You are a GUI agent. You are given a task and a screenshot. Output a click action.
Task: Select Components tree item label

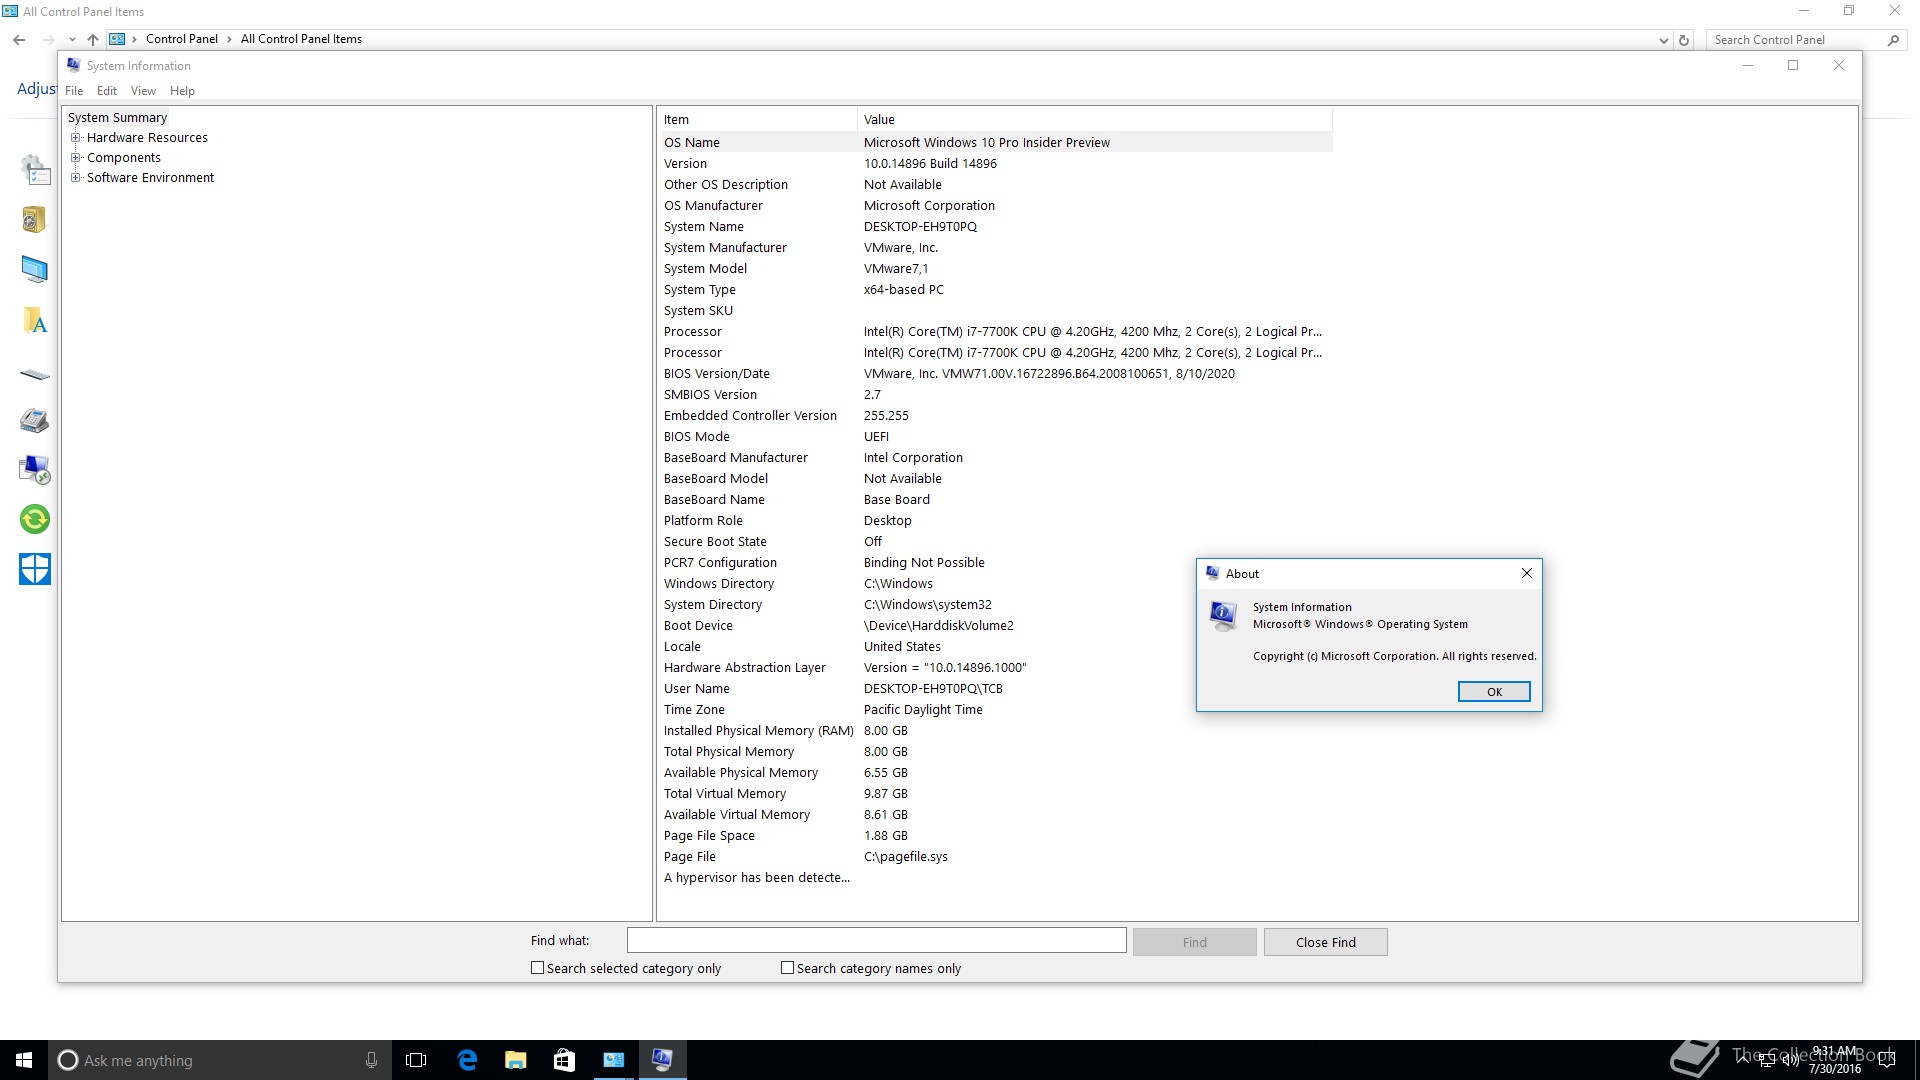coord(124,158)
